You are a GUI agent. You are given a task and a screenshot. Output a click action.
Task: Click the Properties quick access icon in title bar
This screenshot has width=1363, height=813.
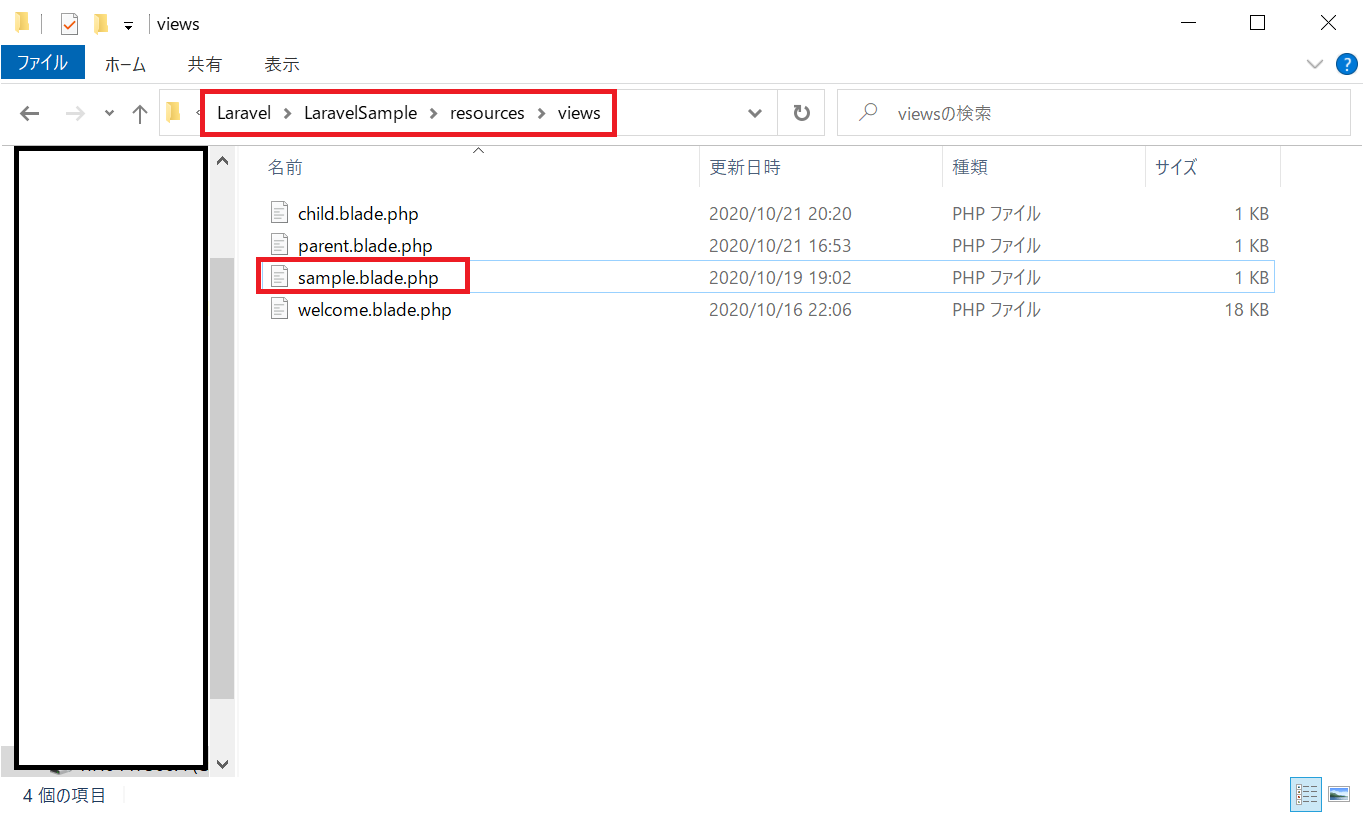coord(69,24)
